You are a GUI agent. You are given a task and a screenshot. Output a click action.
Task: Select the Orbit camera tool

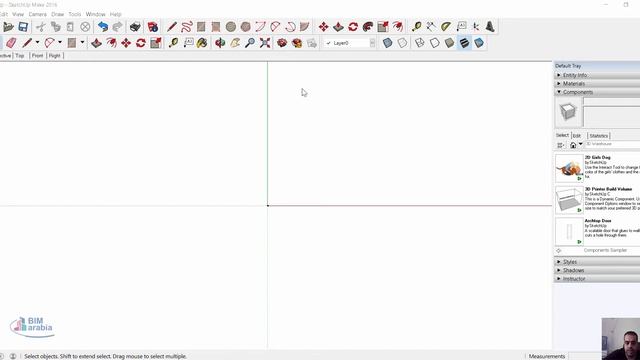click(x=220, y=43)
